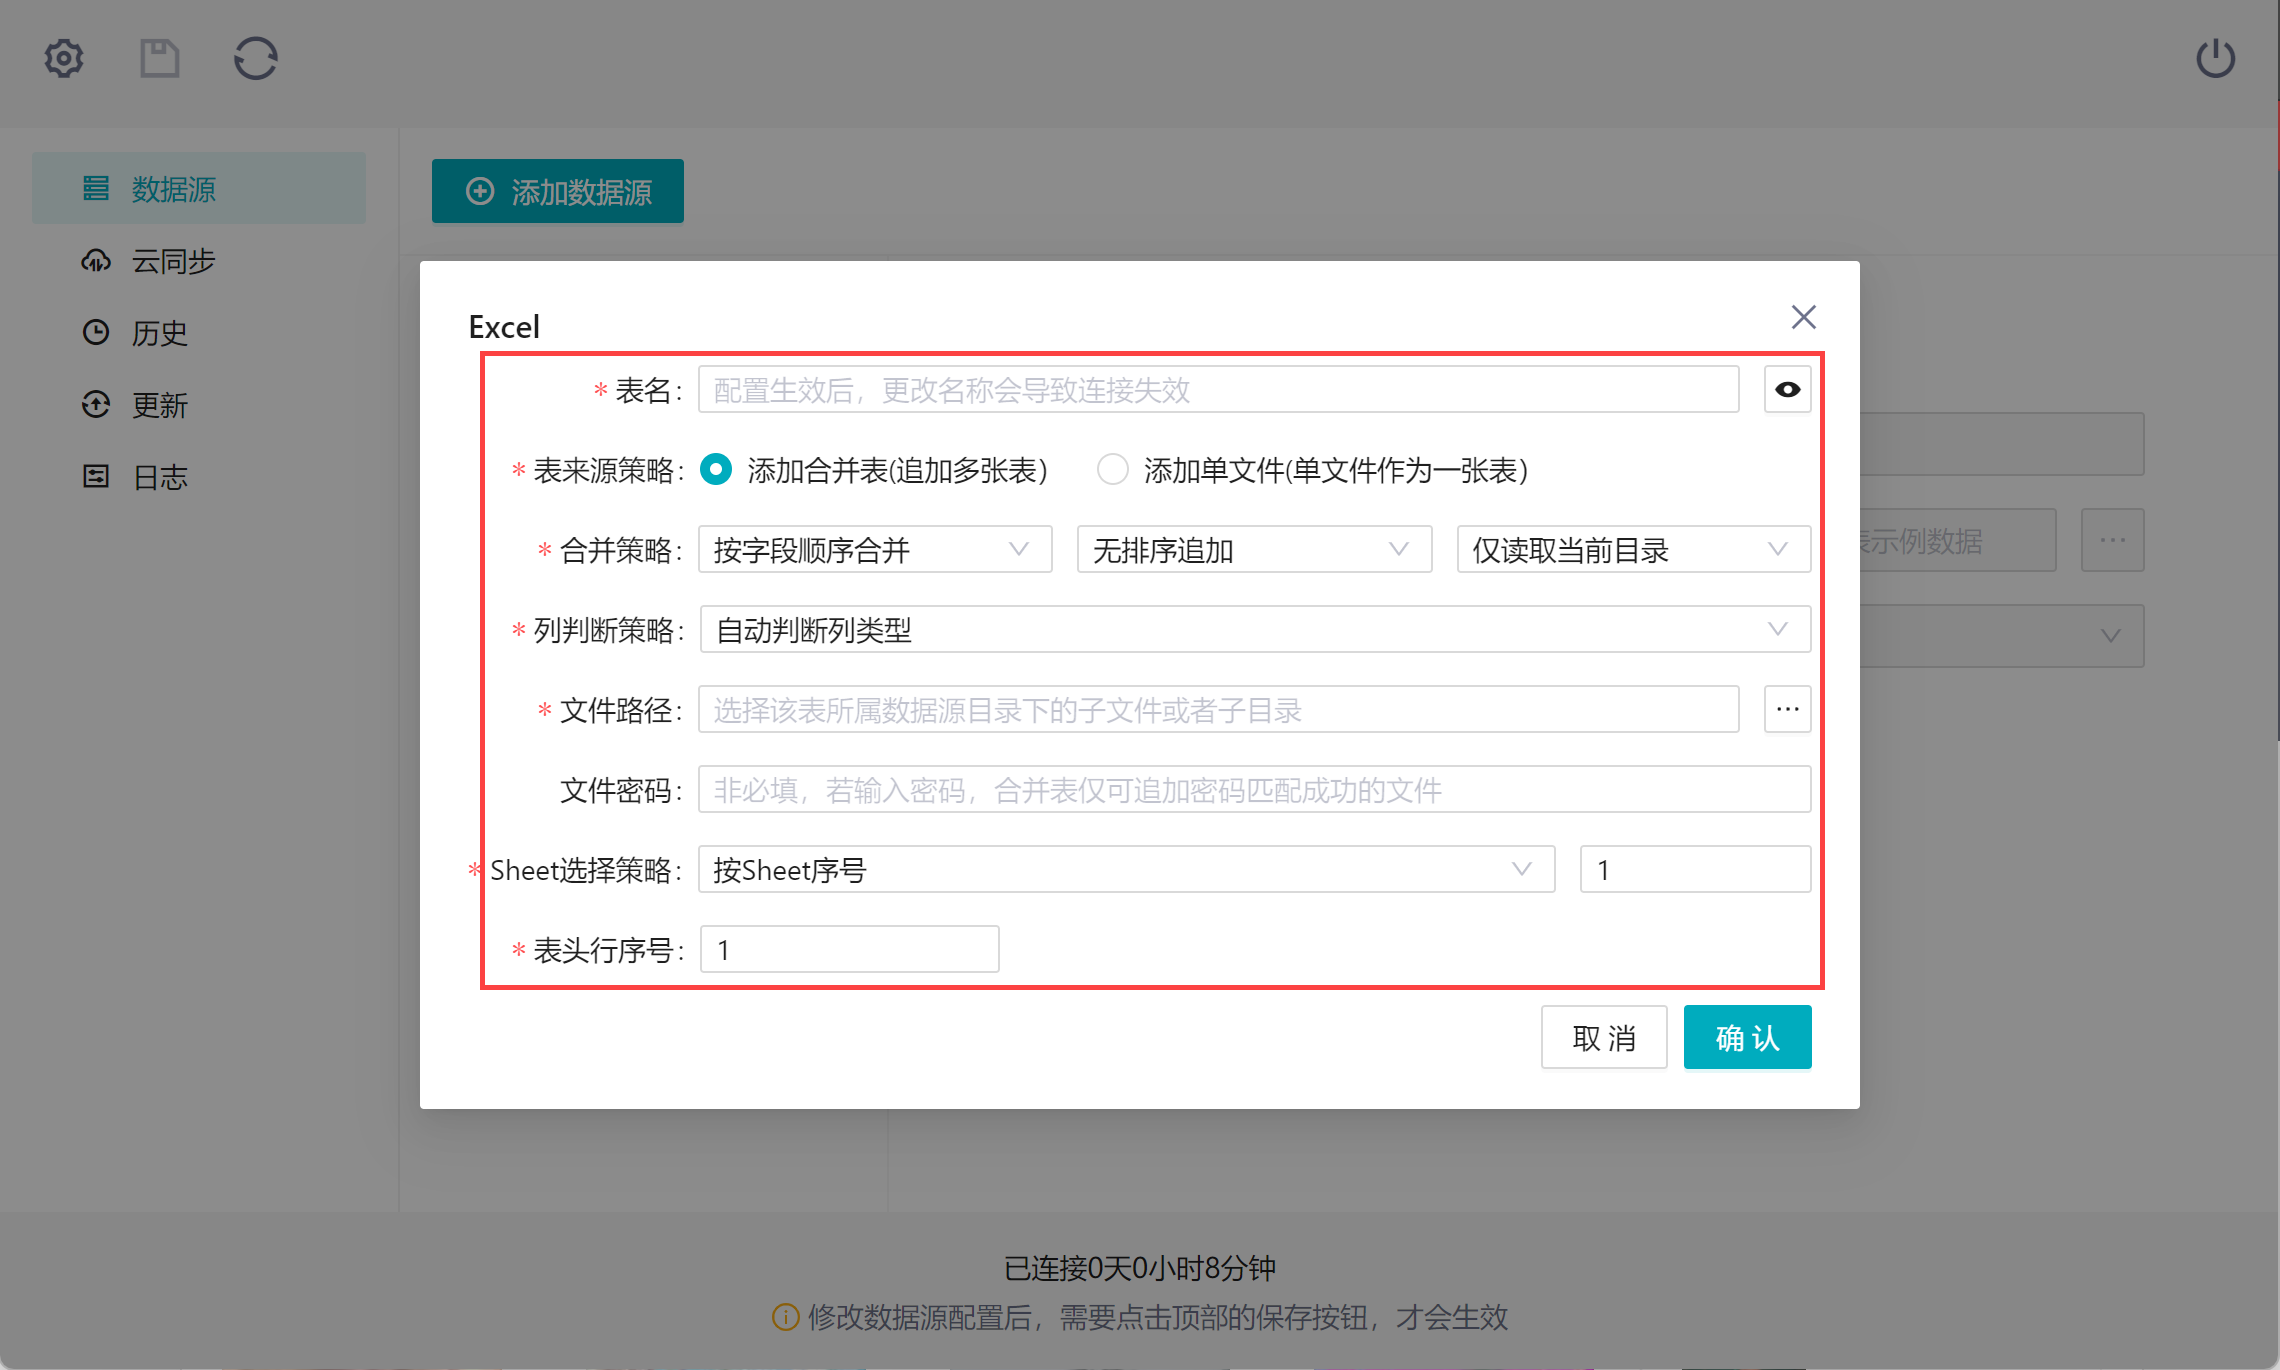
Task: Expand the 无排序追加 dropdown
Action: tap(1253, 550)
